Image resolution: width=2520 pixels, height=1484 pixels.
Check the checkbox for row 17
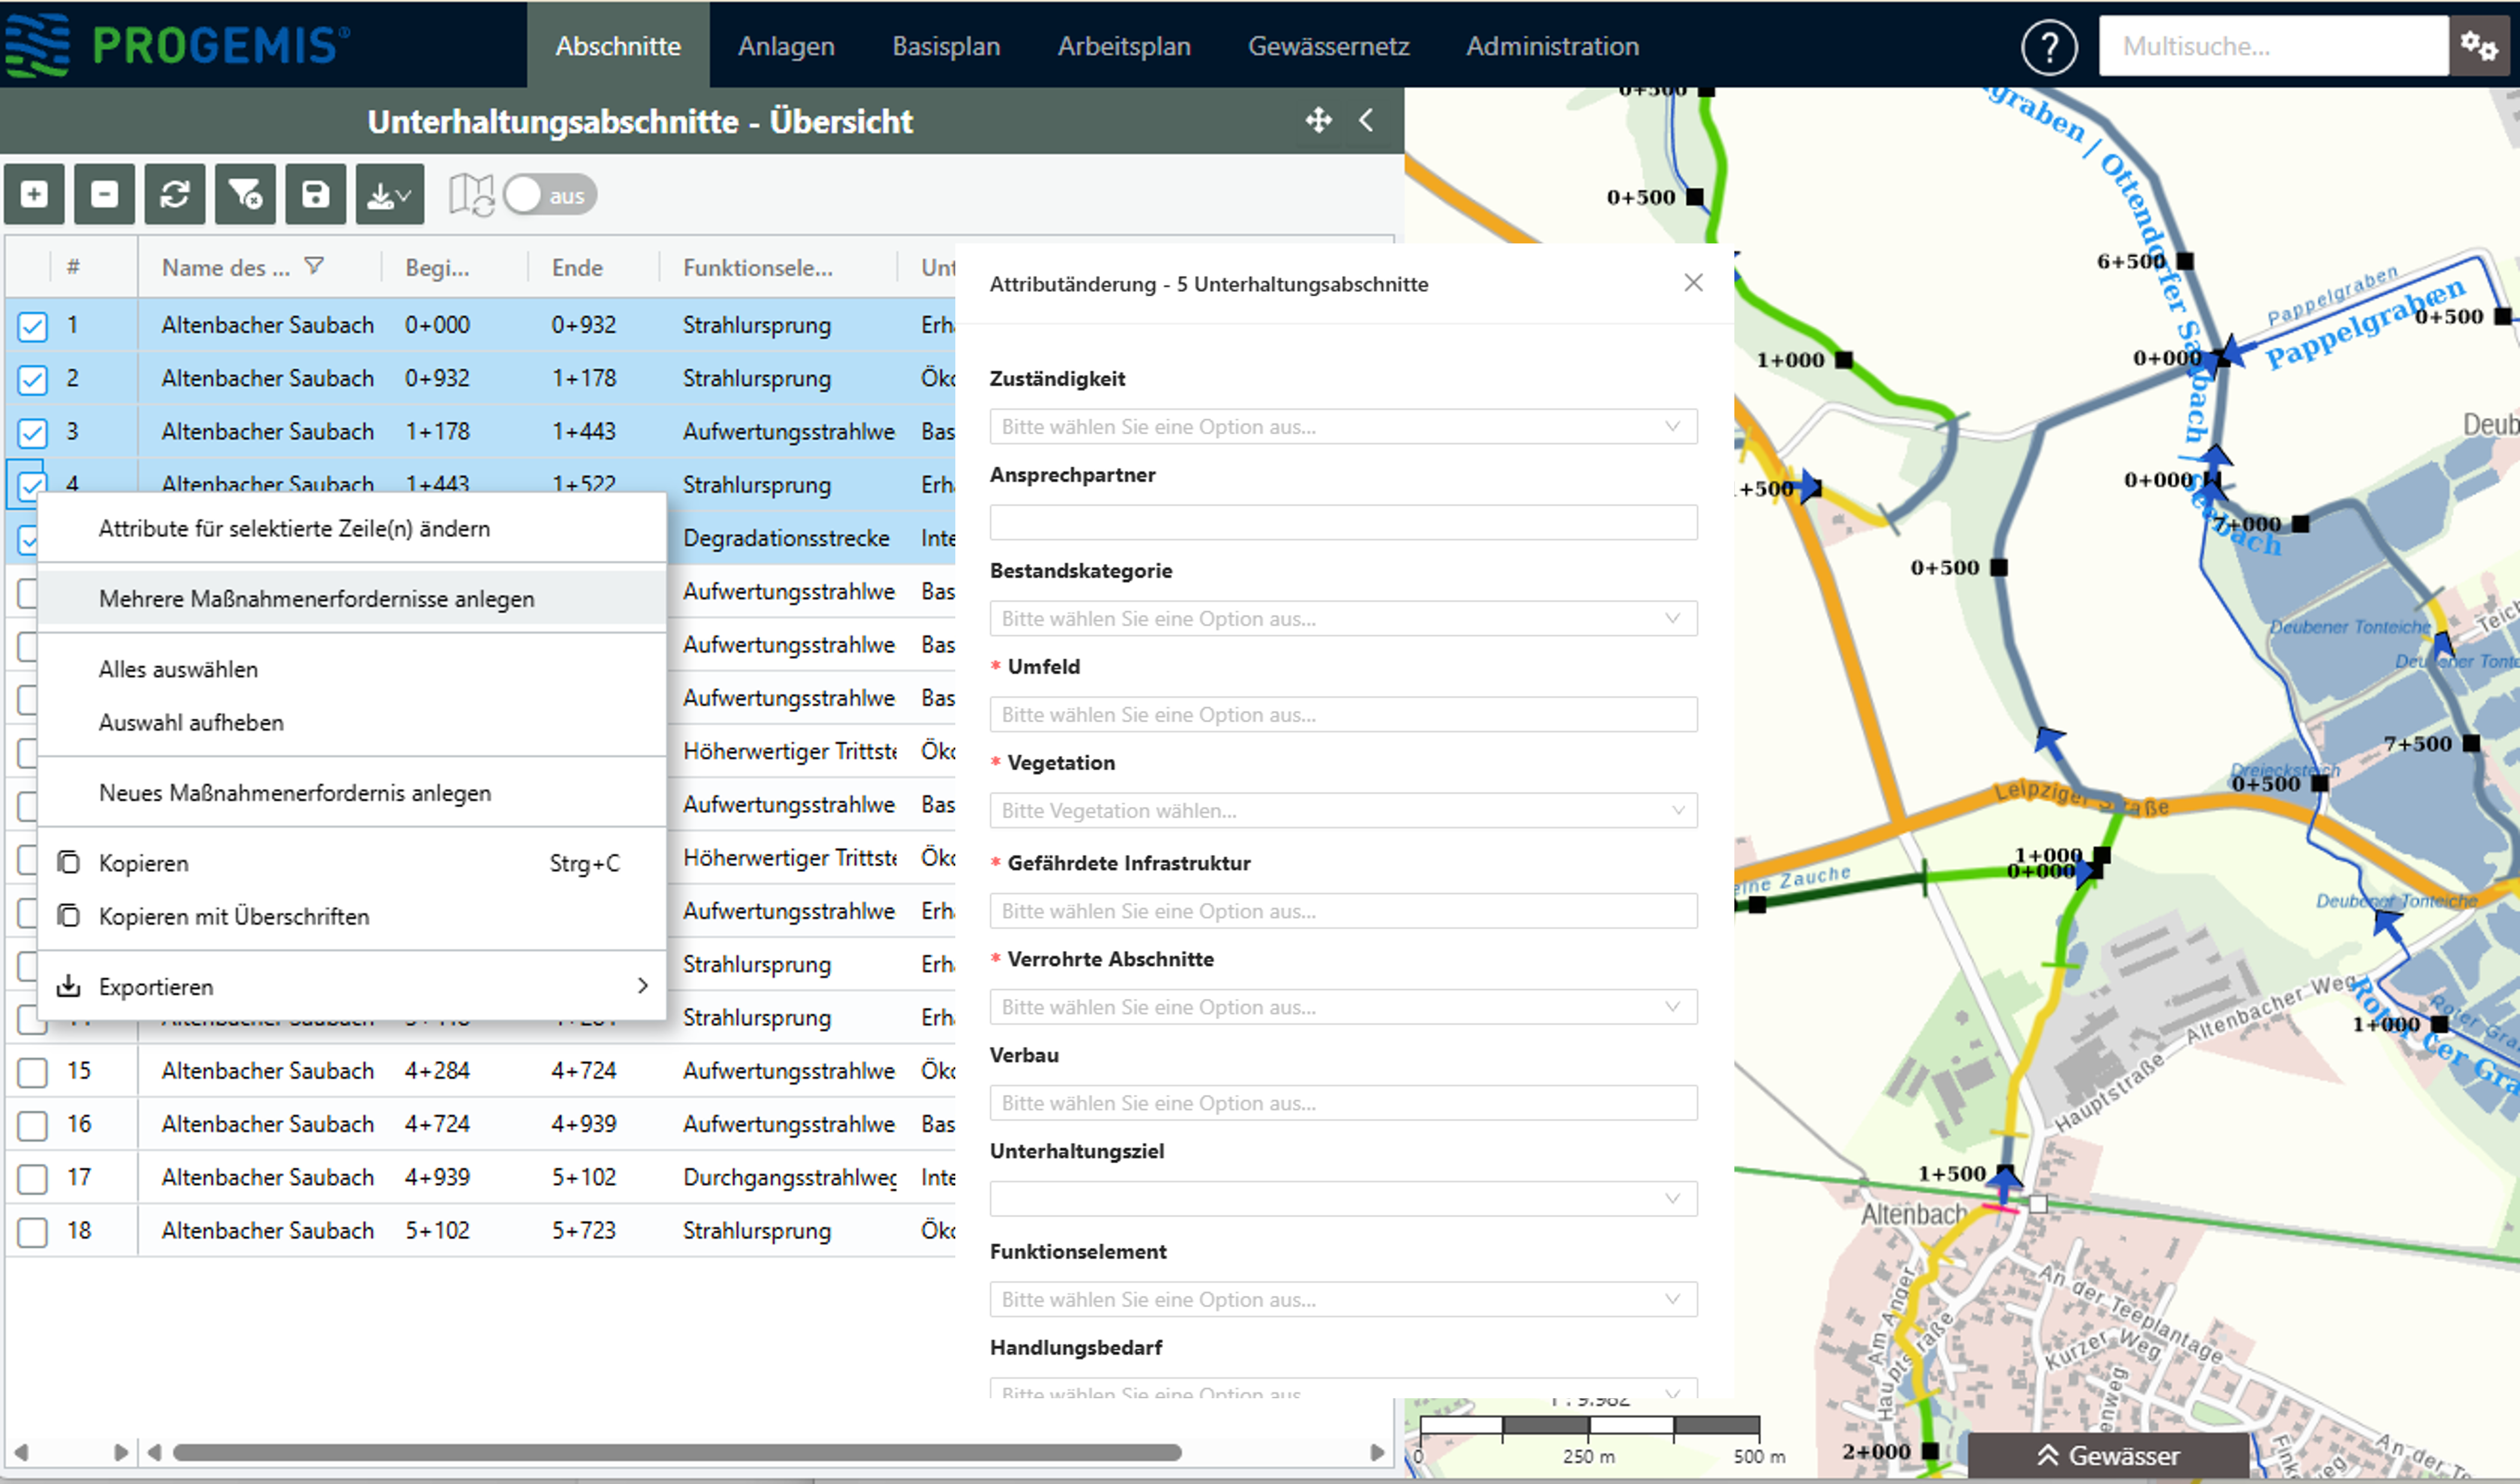click(32, 1178)
